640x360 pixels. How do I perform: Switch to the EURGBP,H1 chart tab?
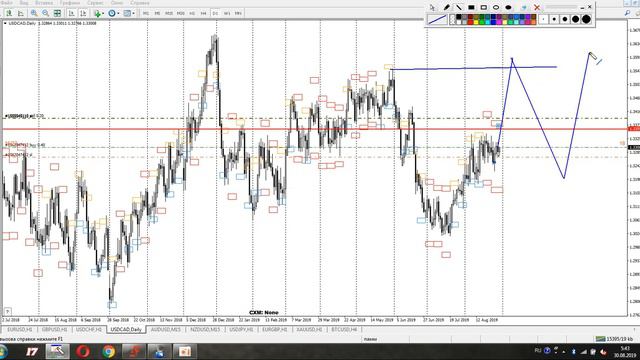click(x=275, y=329)
